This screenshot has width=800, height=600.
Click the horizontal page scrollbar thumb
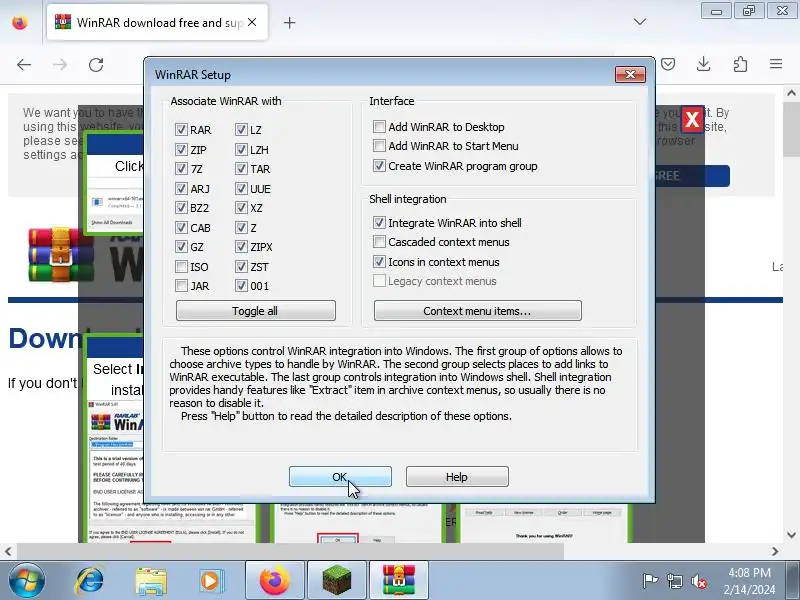(290, 551)
